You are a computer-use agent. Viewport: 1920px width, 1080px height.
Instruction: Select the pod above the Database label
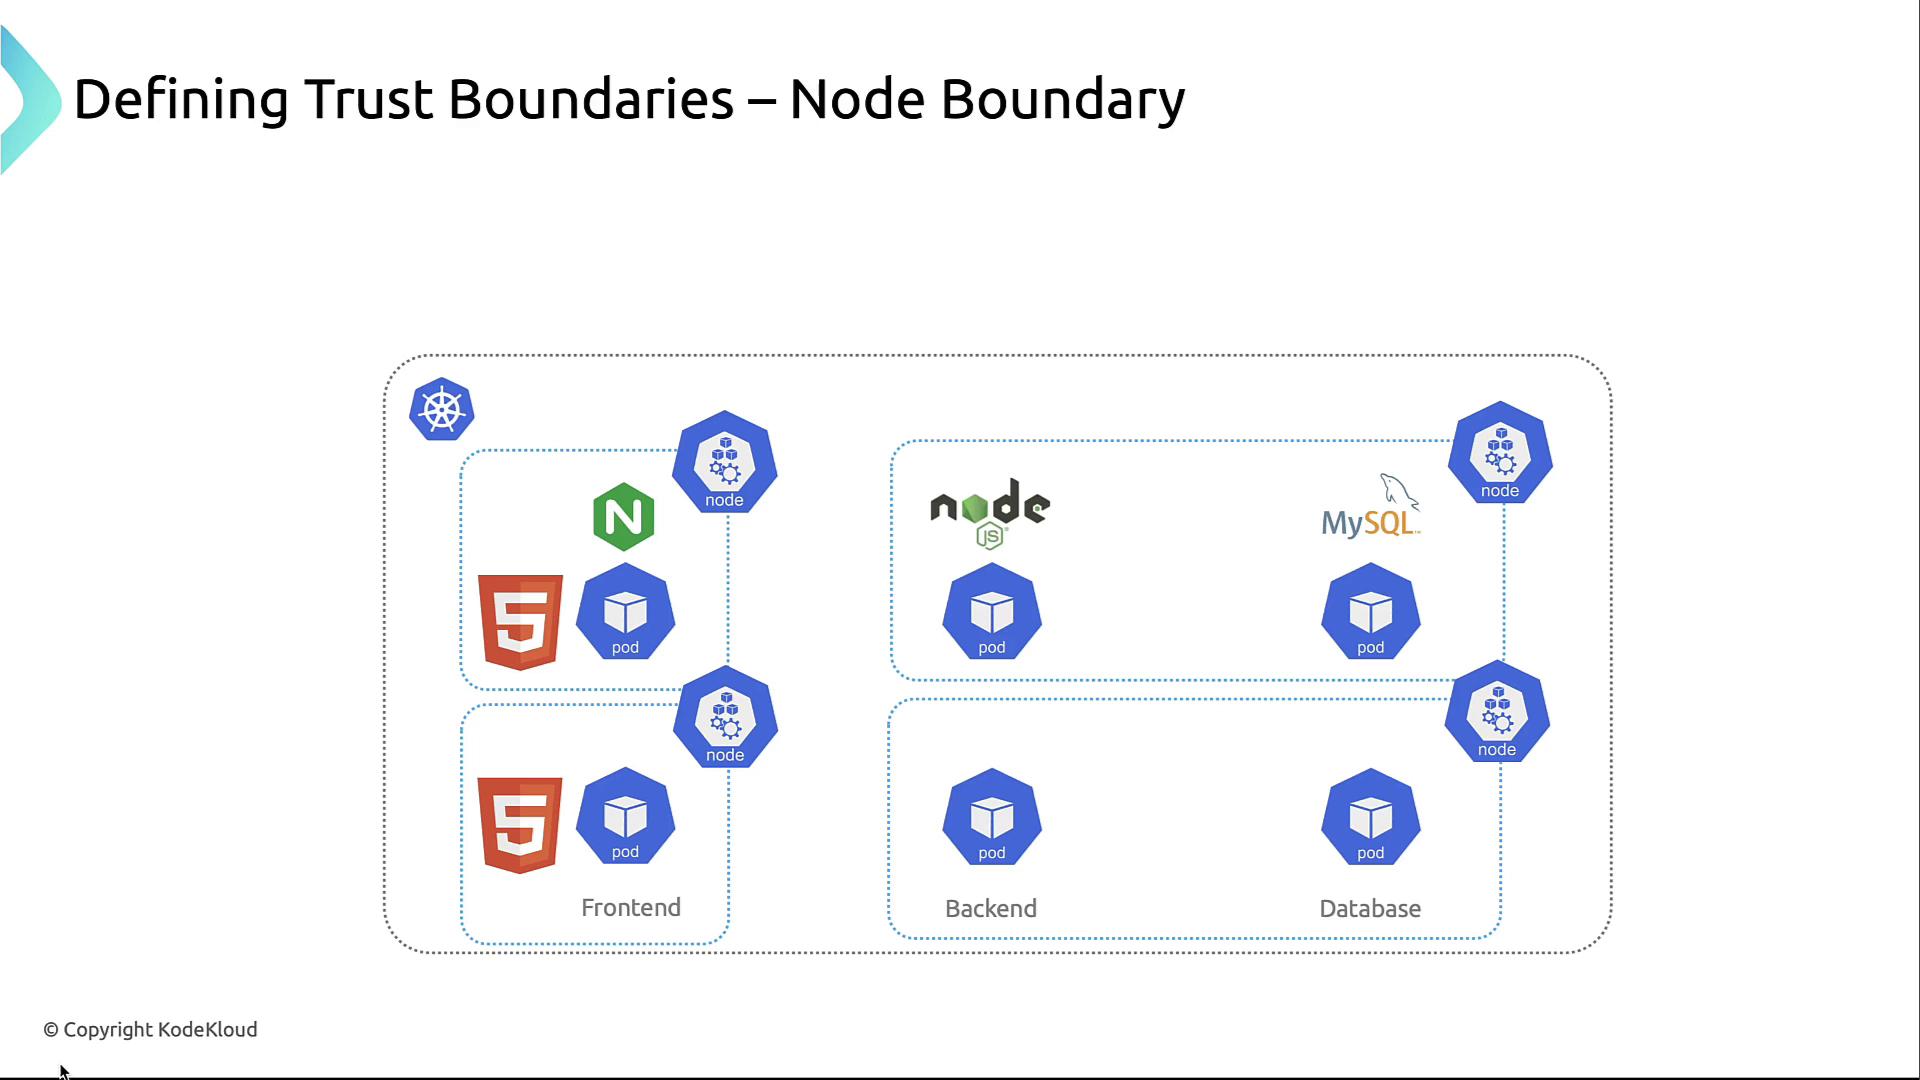1371,818
